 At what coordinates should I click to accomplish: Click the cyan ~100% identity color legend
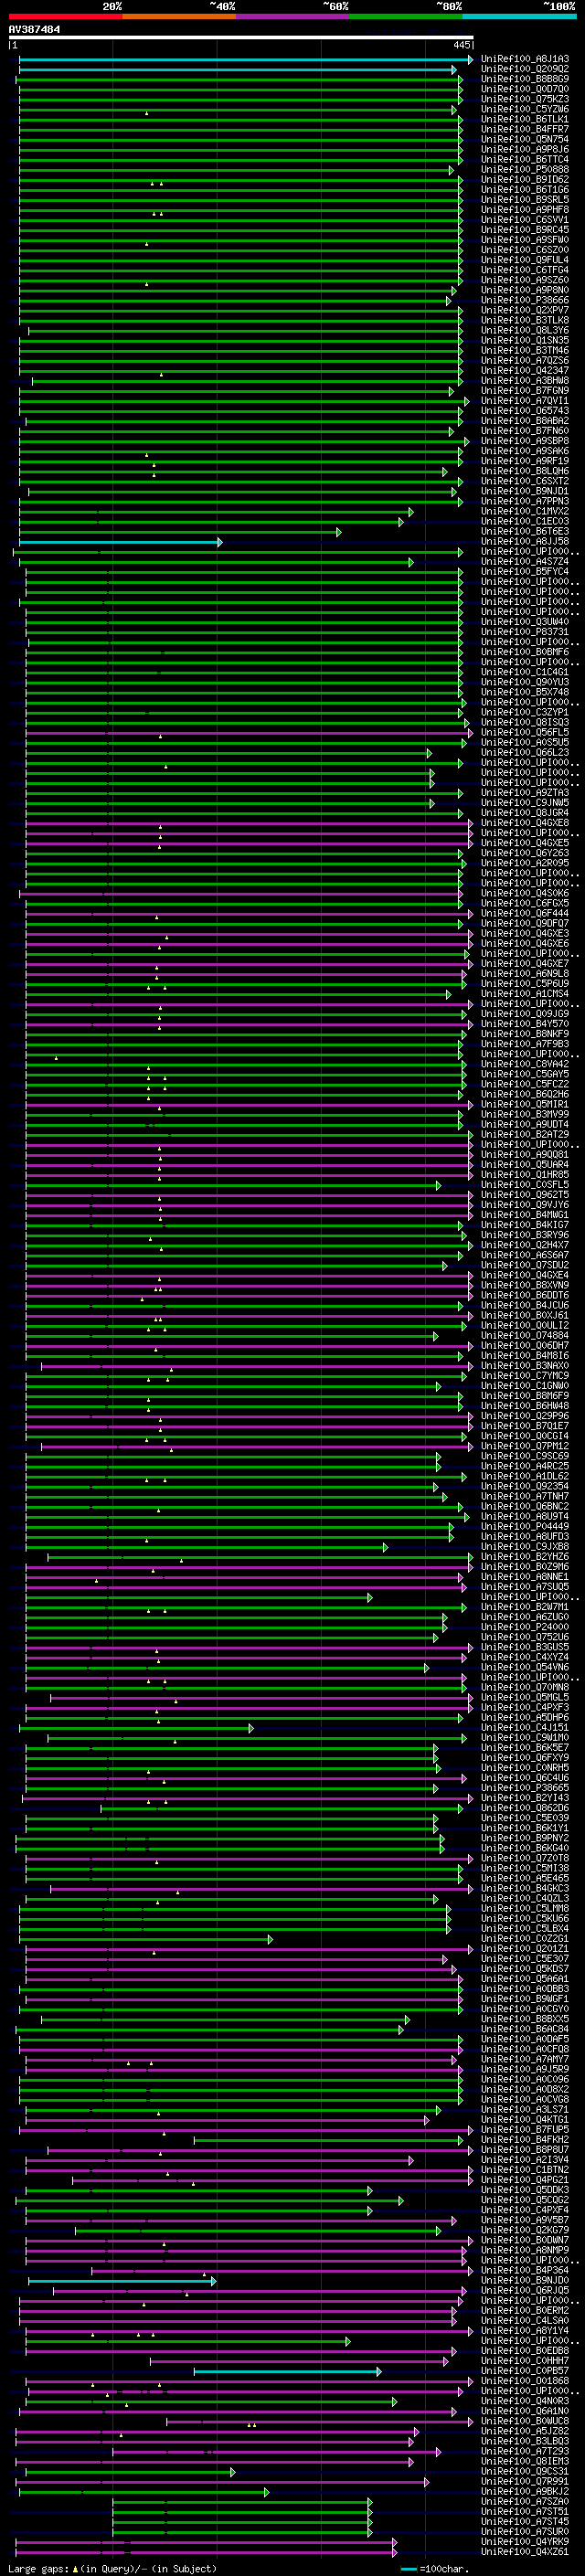click(520, 16)
